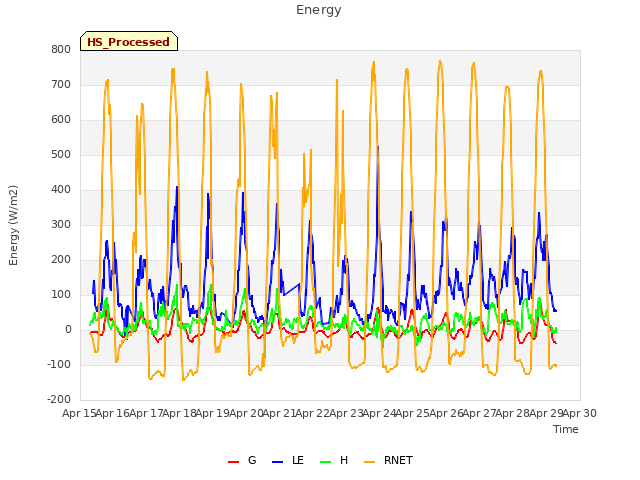
Task: Click the 600 y-axis tick label
Action: [61, 120]
